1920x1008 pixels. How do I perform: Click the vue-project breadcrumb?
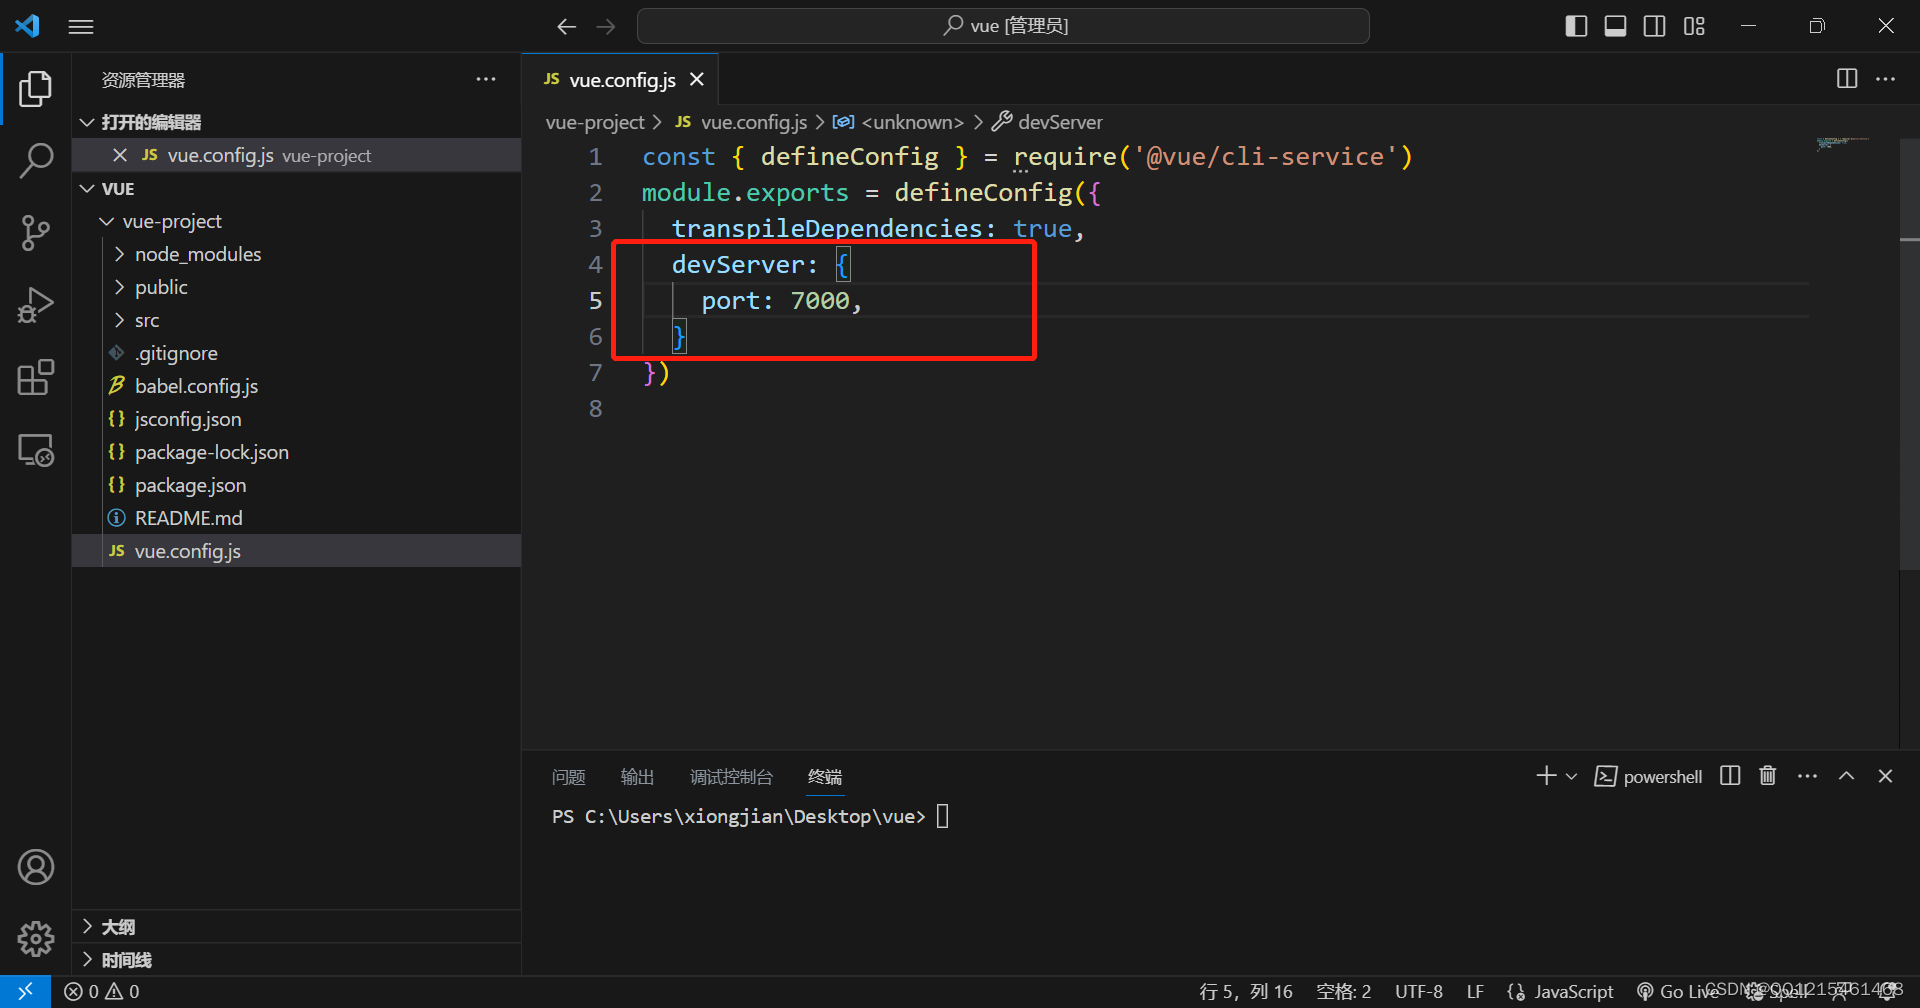pyautogui.click(x=595, y=122)
